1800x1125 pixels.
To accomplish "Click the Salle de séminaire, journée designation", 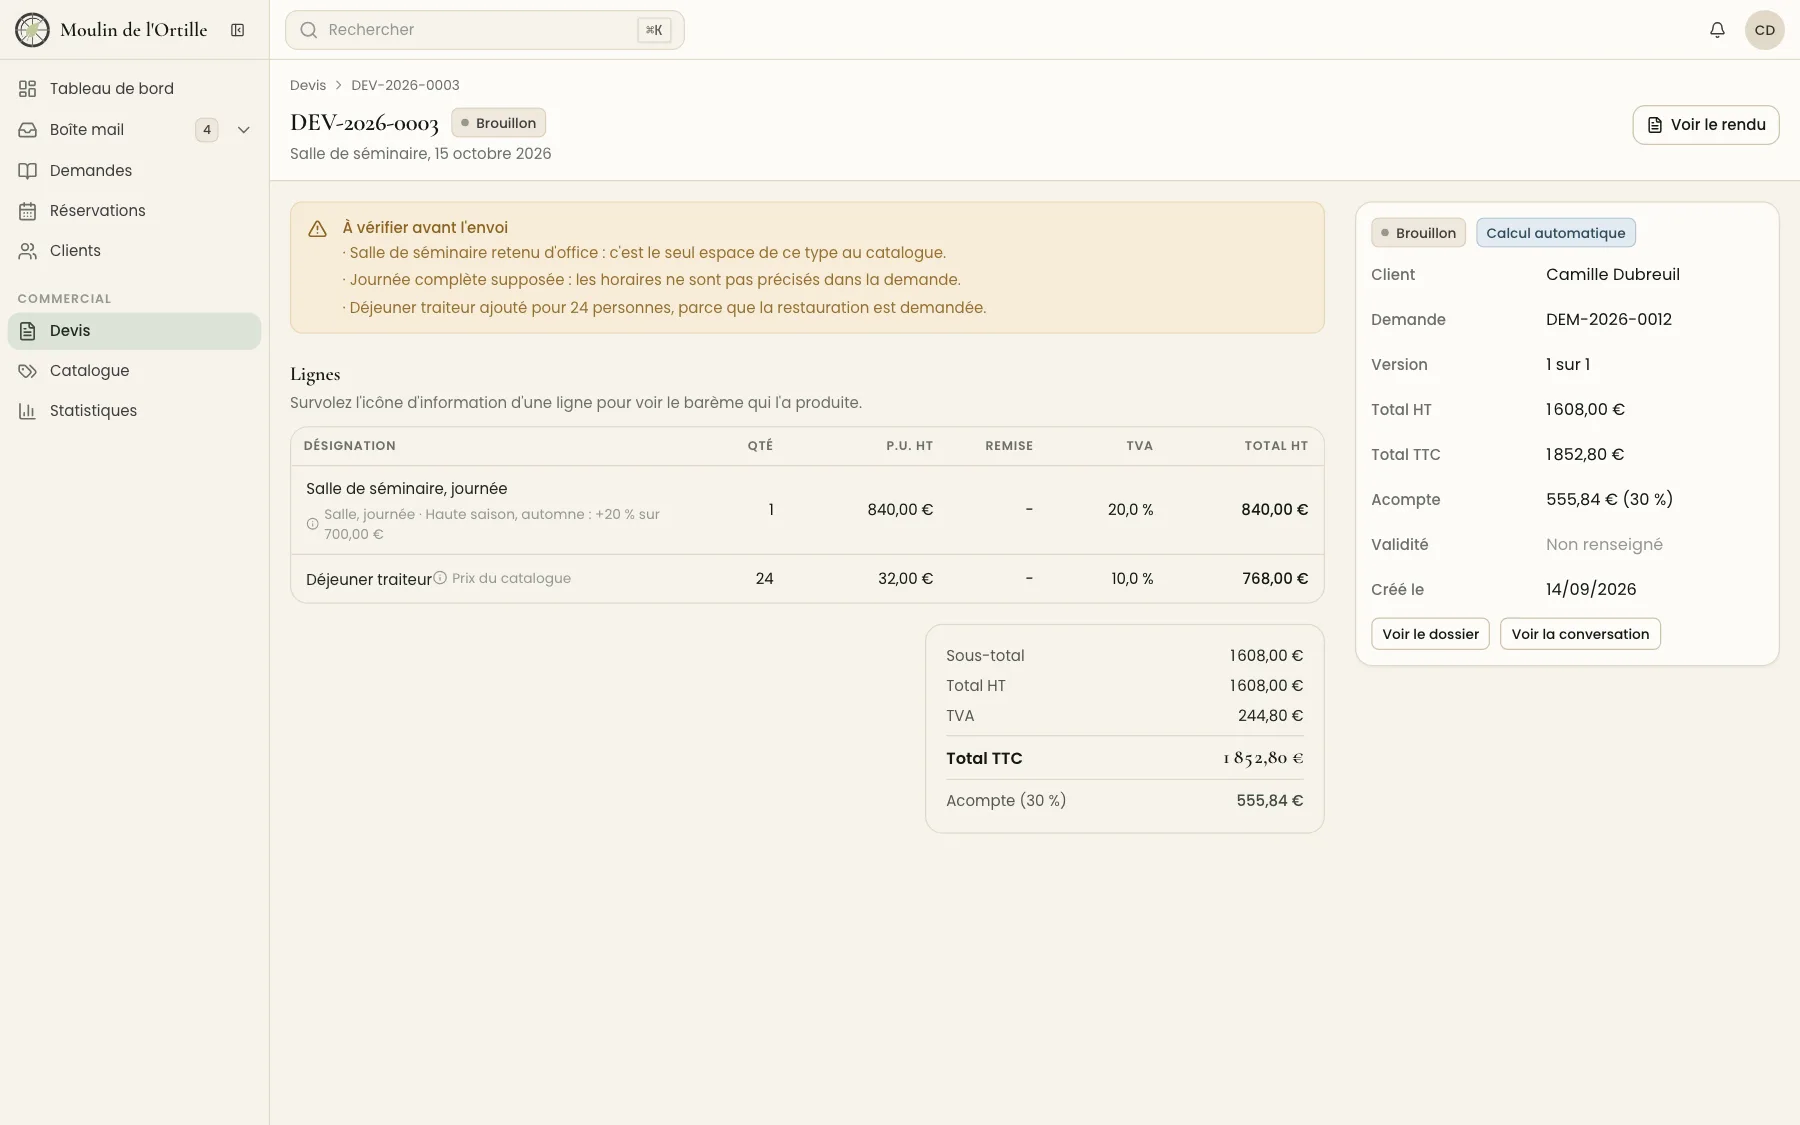I will pyautogui.click(x=407, y=489).
